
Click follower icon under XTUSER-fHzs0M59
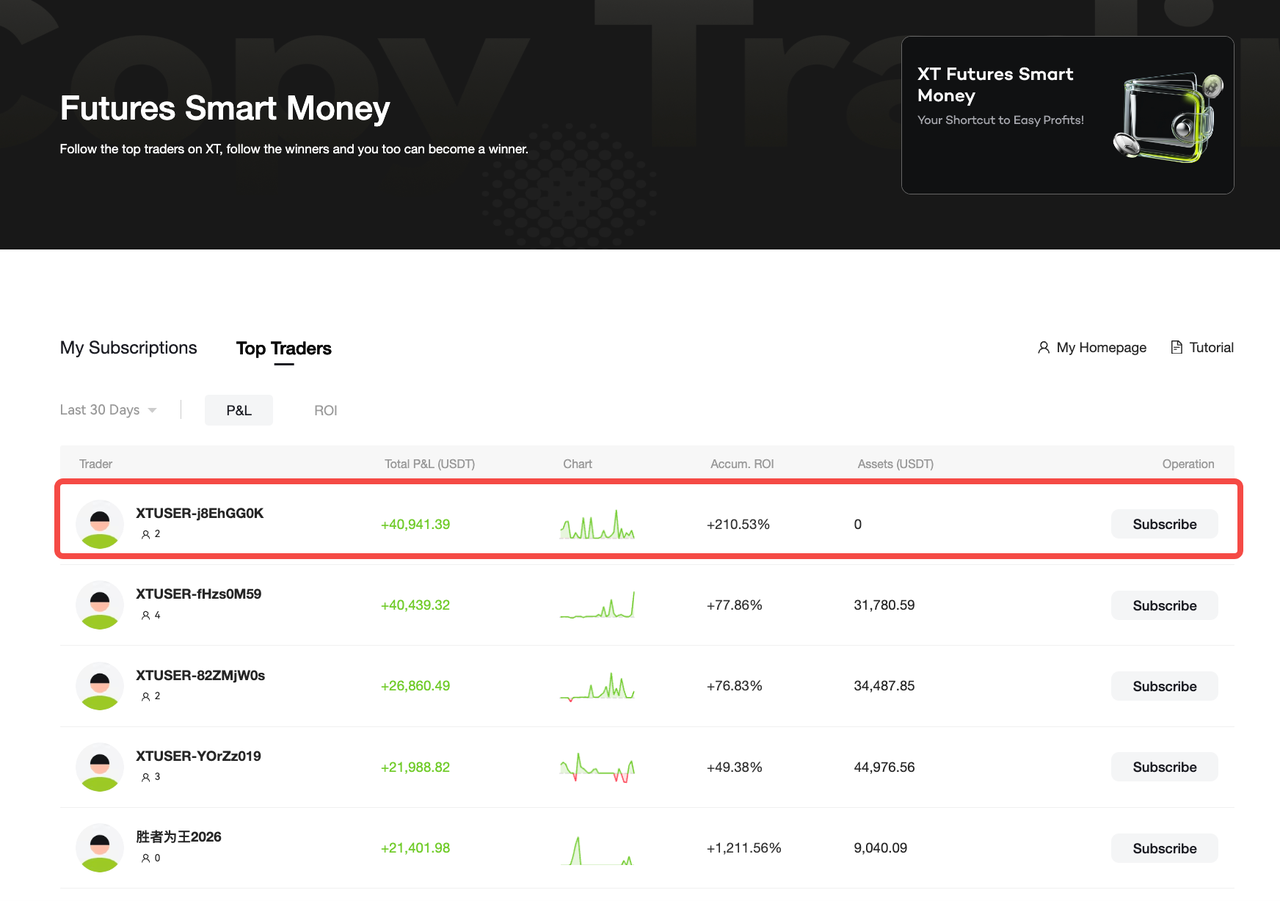[146, 616]
